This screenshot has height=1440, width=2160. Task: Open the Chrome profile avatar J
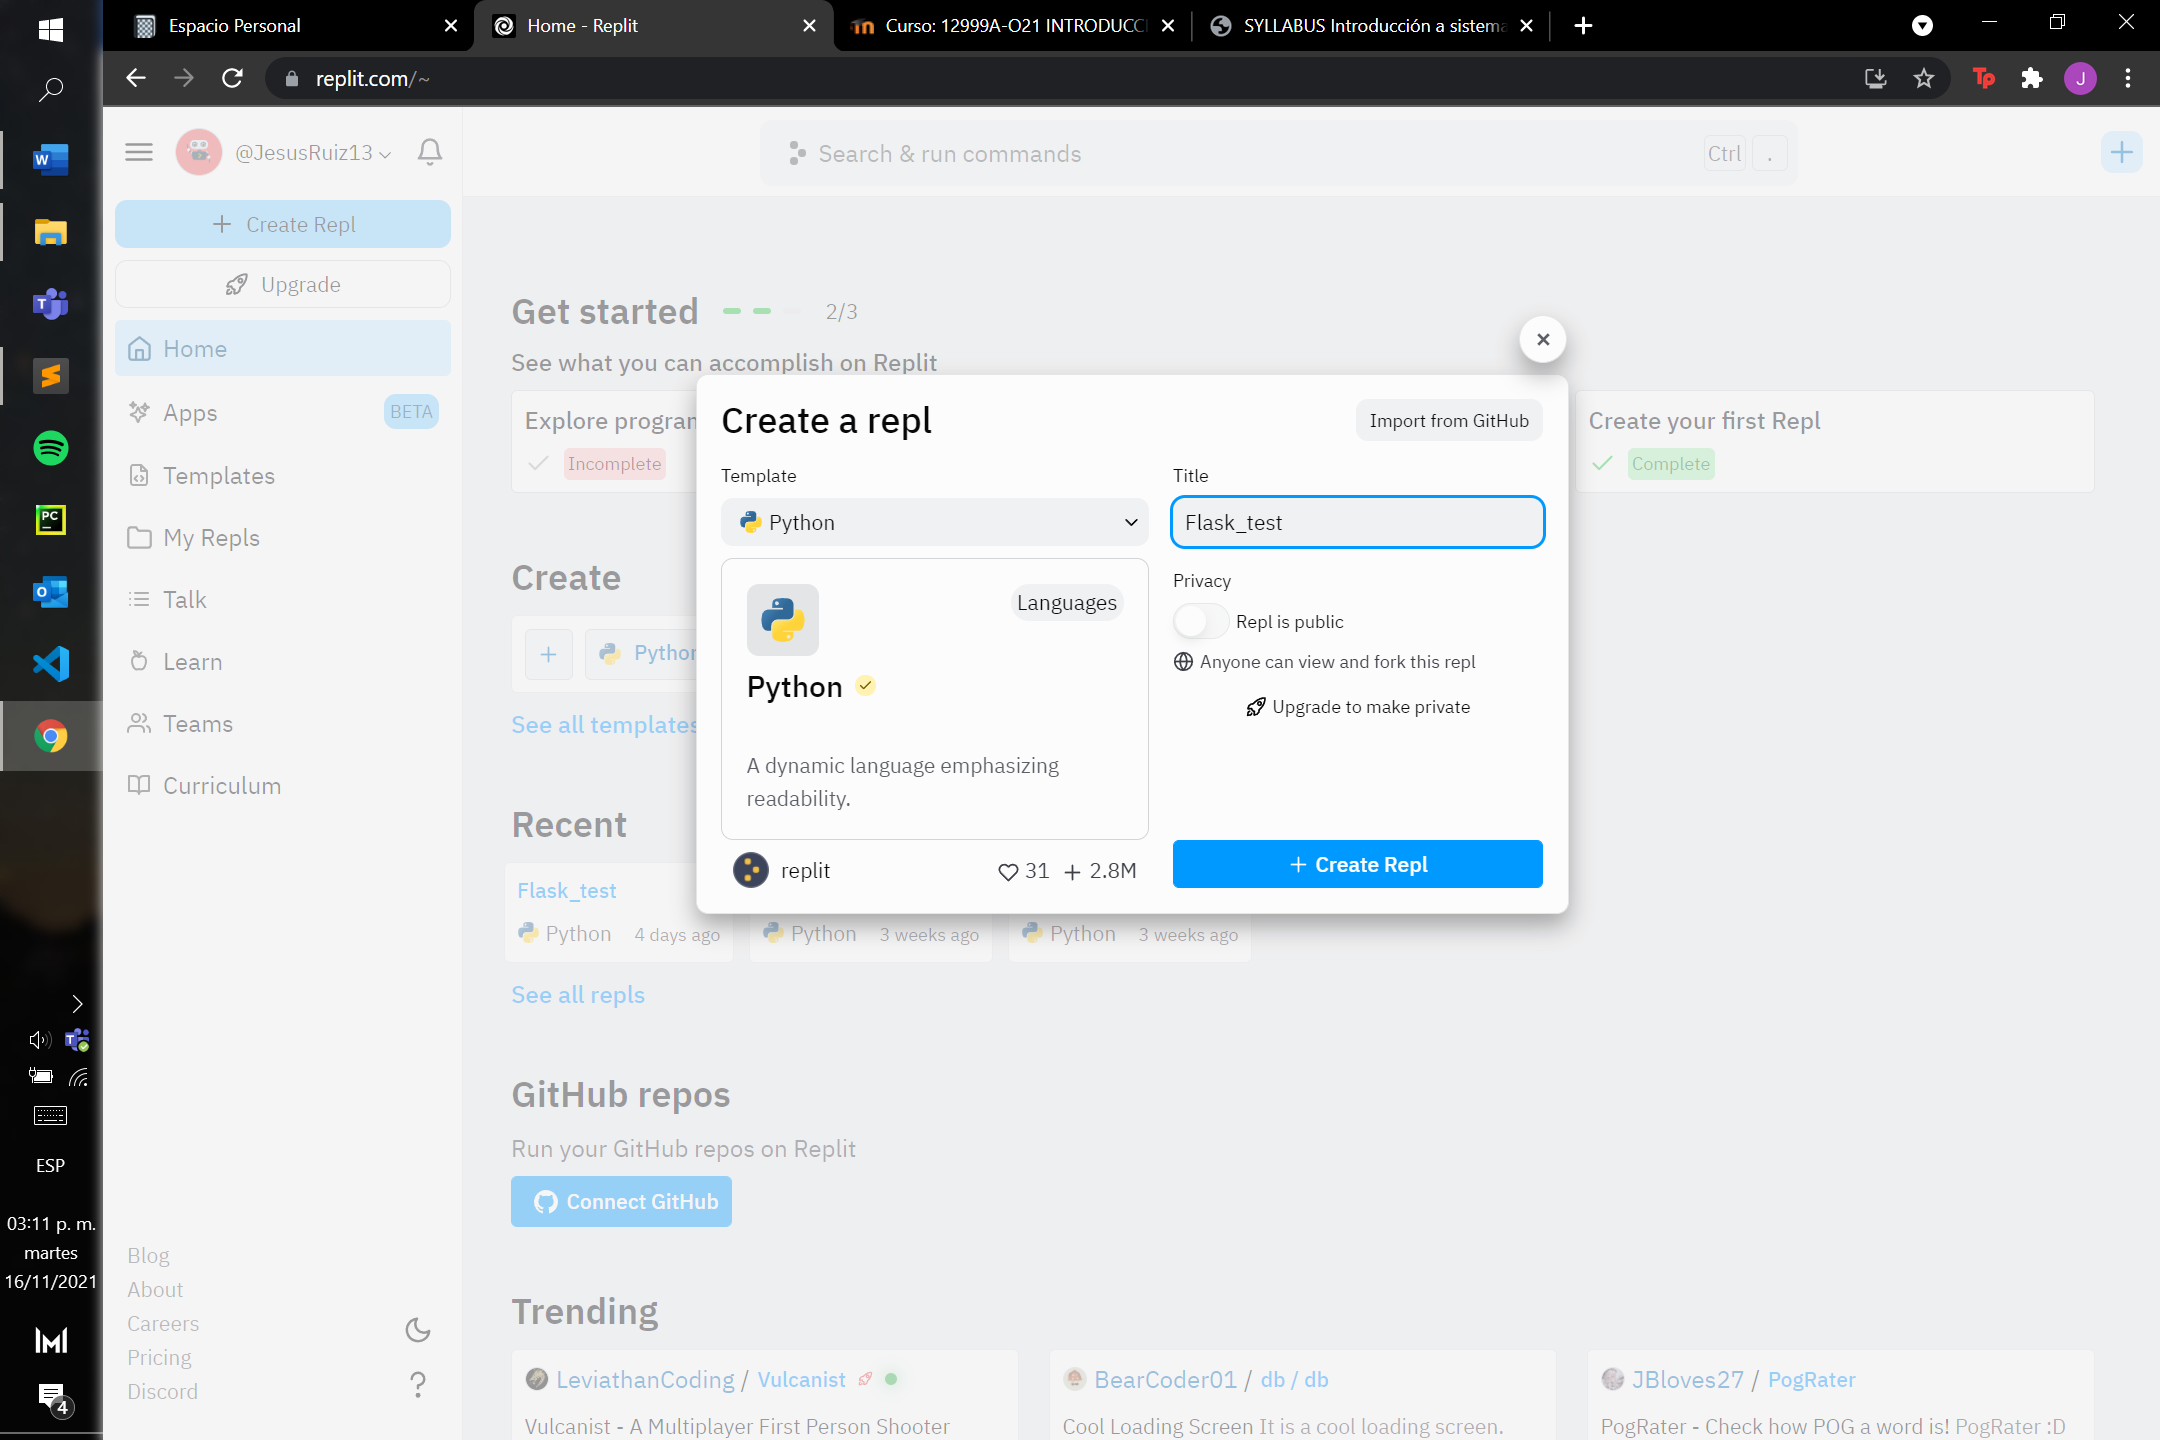pyautogui.click(x=2080, y=78)
